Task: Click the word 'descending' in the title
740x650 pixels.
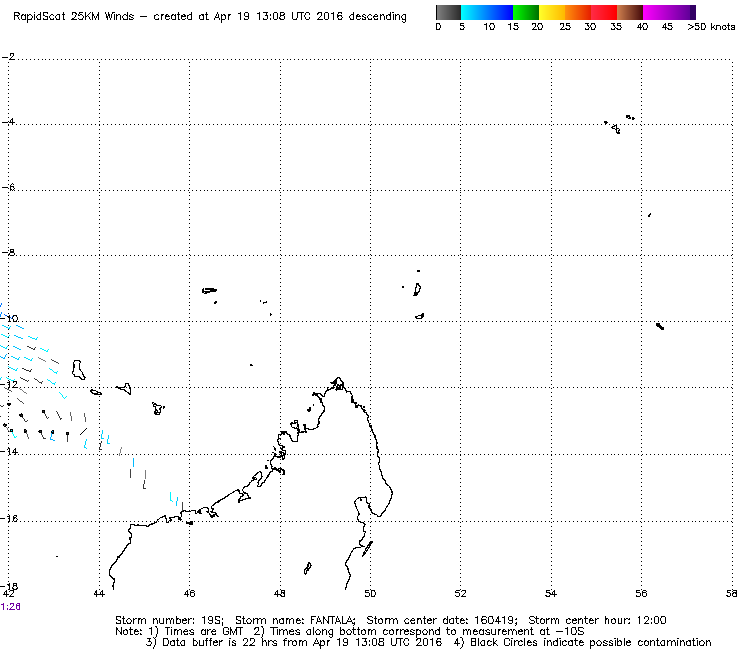Action: pos(378,17)
